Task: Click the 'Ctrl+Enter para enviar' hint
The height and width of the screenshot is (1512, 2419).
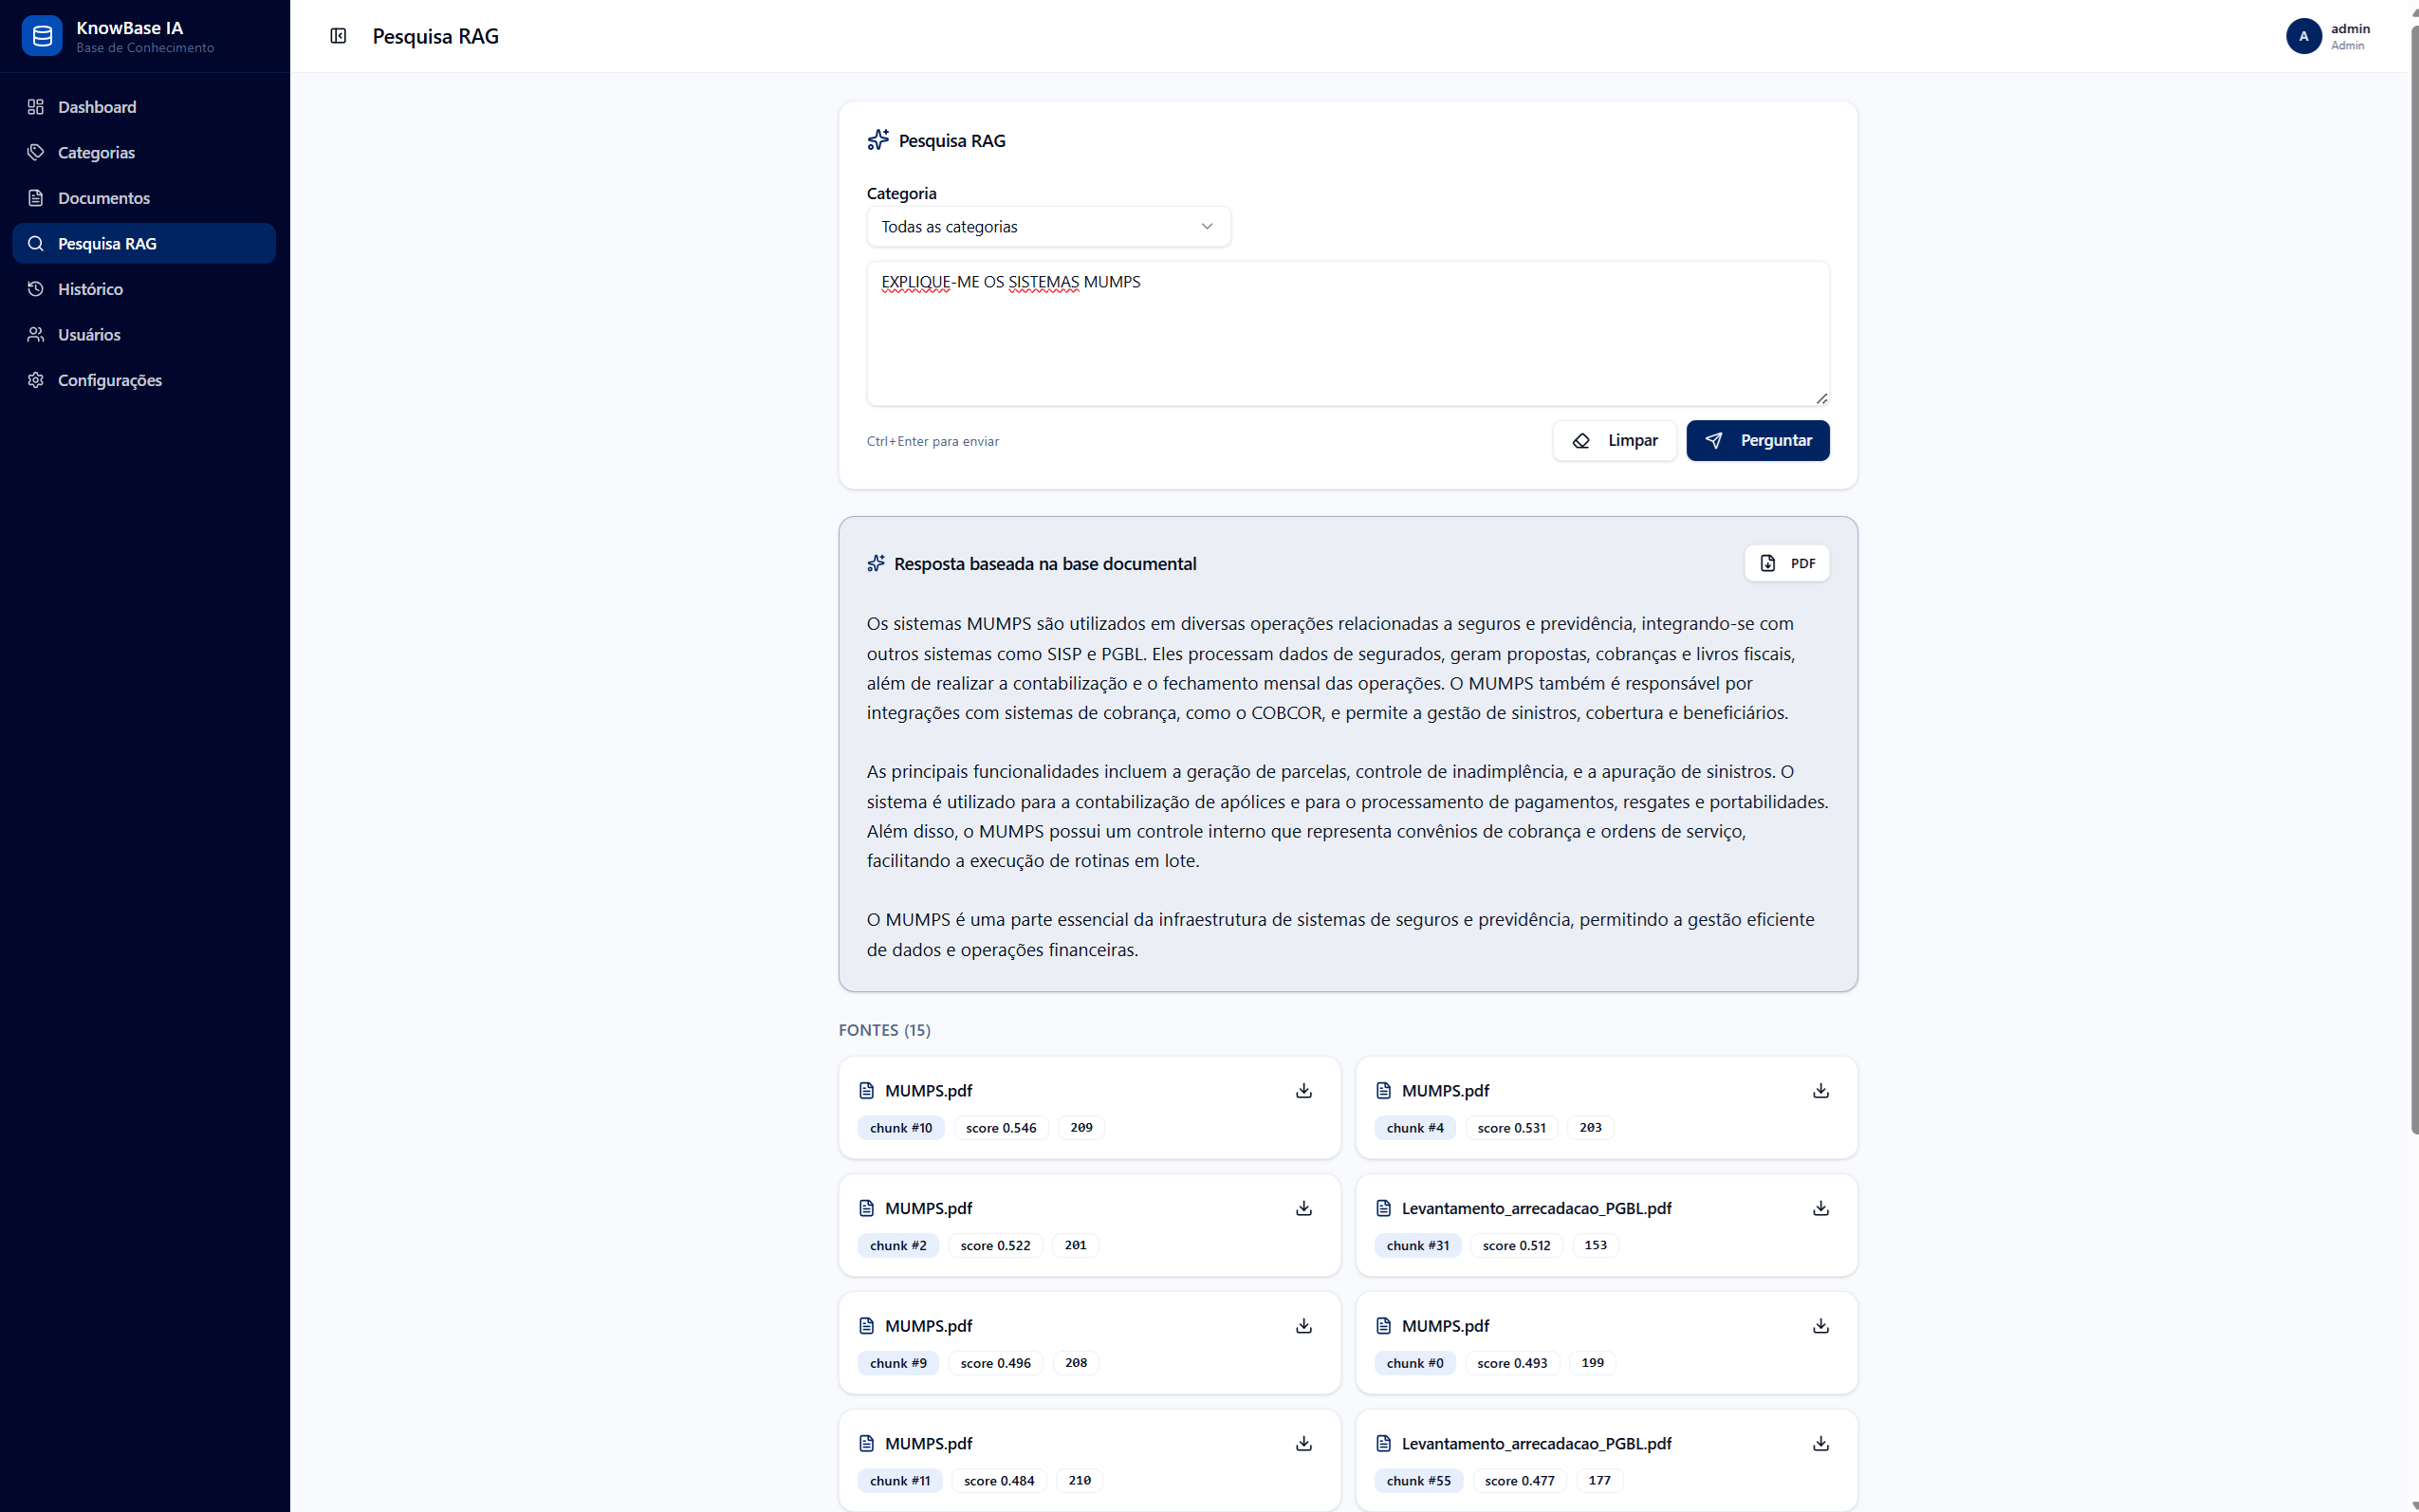Action: tap(933, 441)
